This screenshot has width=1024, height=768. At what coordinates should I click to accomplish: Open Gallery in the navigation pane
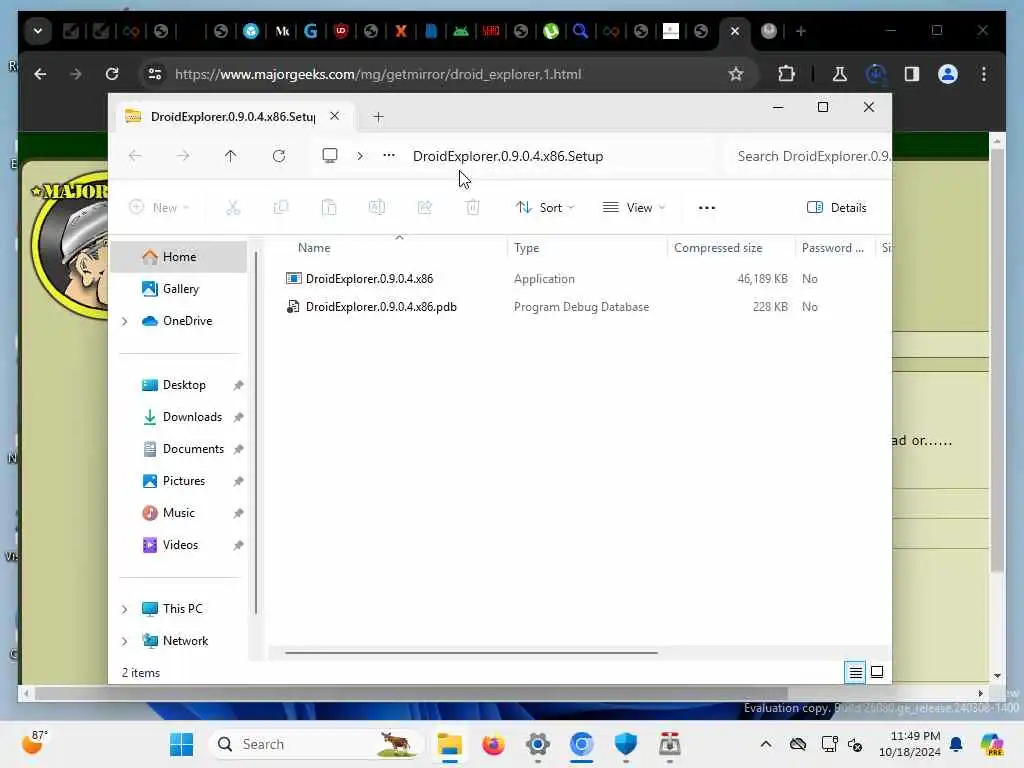tap(179, 289)
